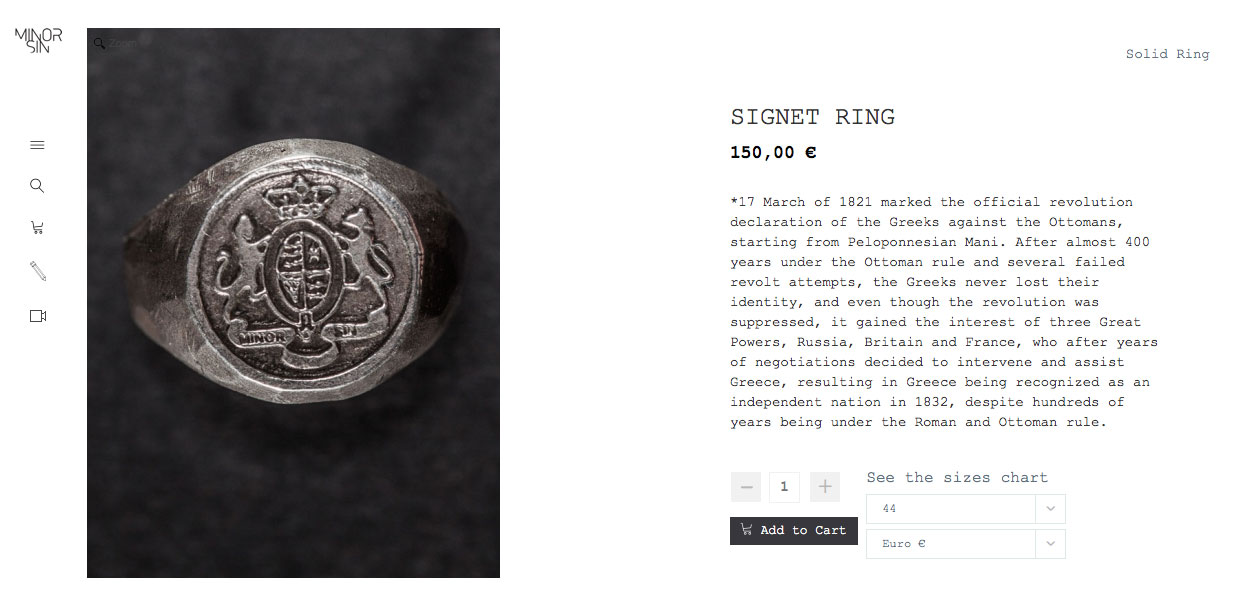Increase quantity with the plus button
This screenshot has height=613, width=1257.
click(x=825, y=487)
